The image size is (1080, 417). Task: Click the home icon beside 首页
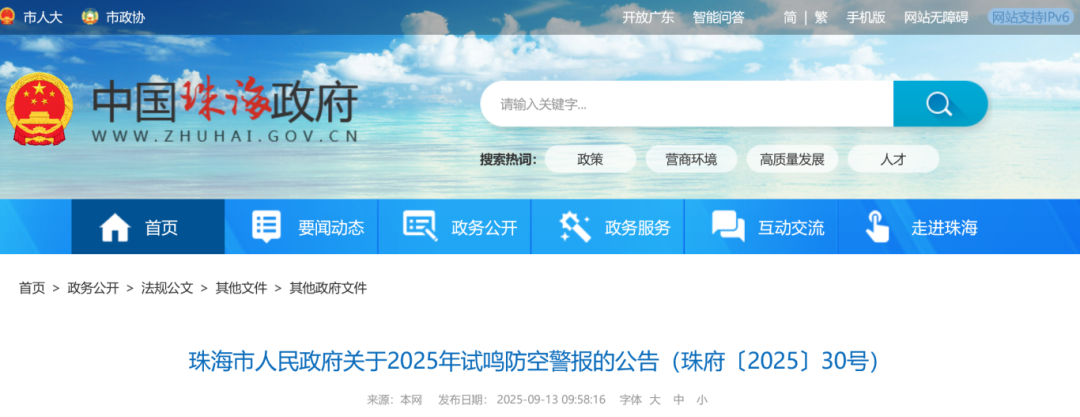(115, 227)
